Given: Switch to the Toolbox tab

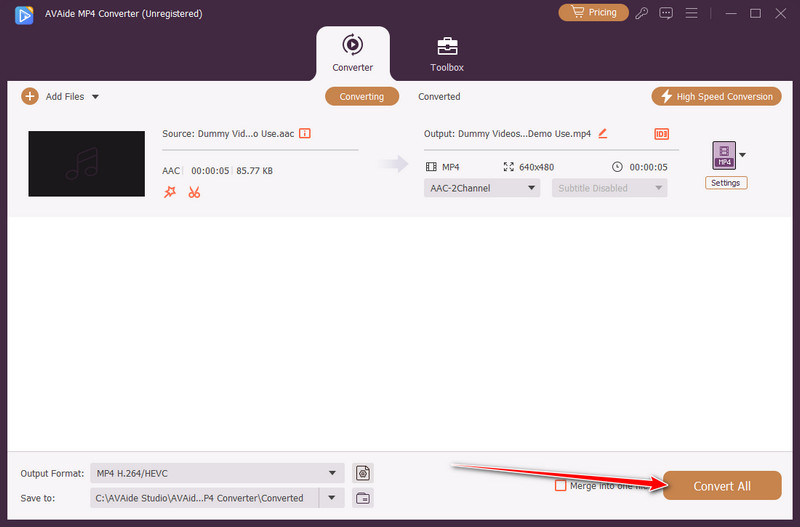Looking at the screenshot, I should pyautogui.click(x=447, y=54).
